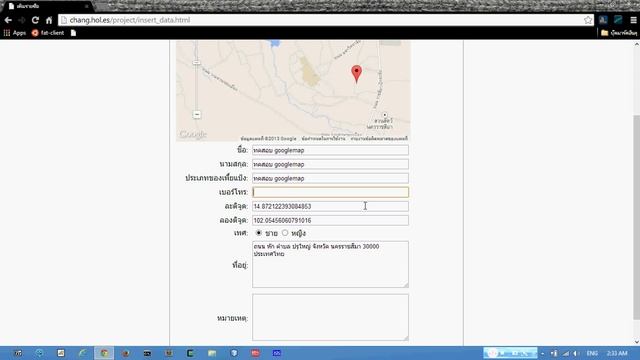Open the bookmarks folder on the right

[619, 33]
